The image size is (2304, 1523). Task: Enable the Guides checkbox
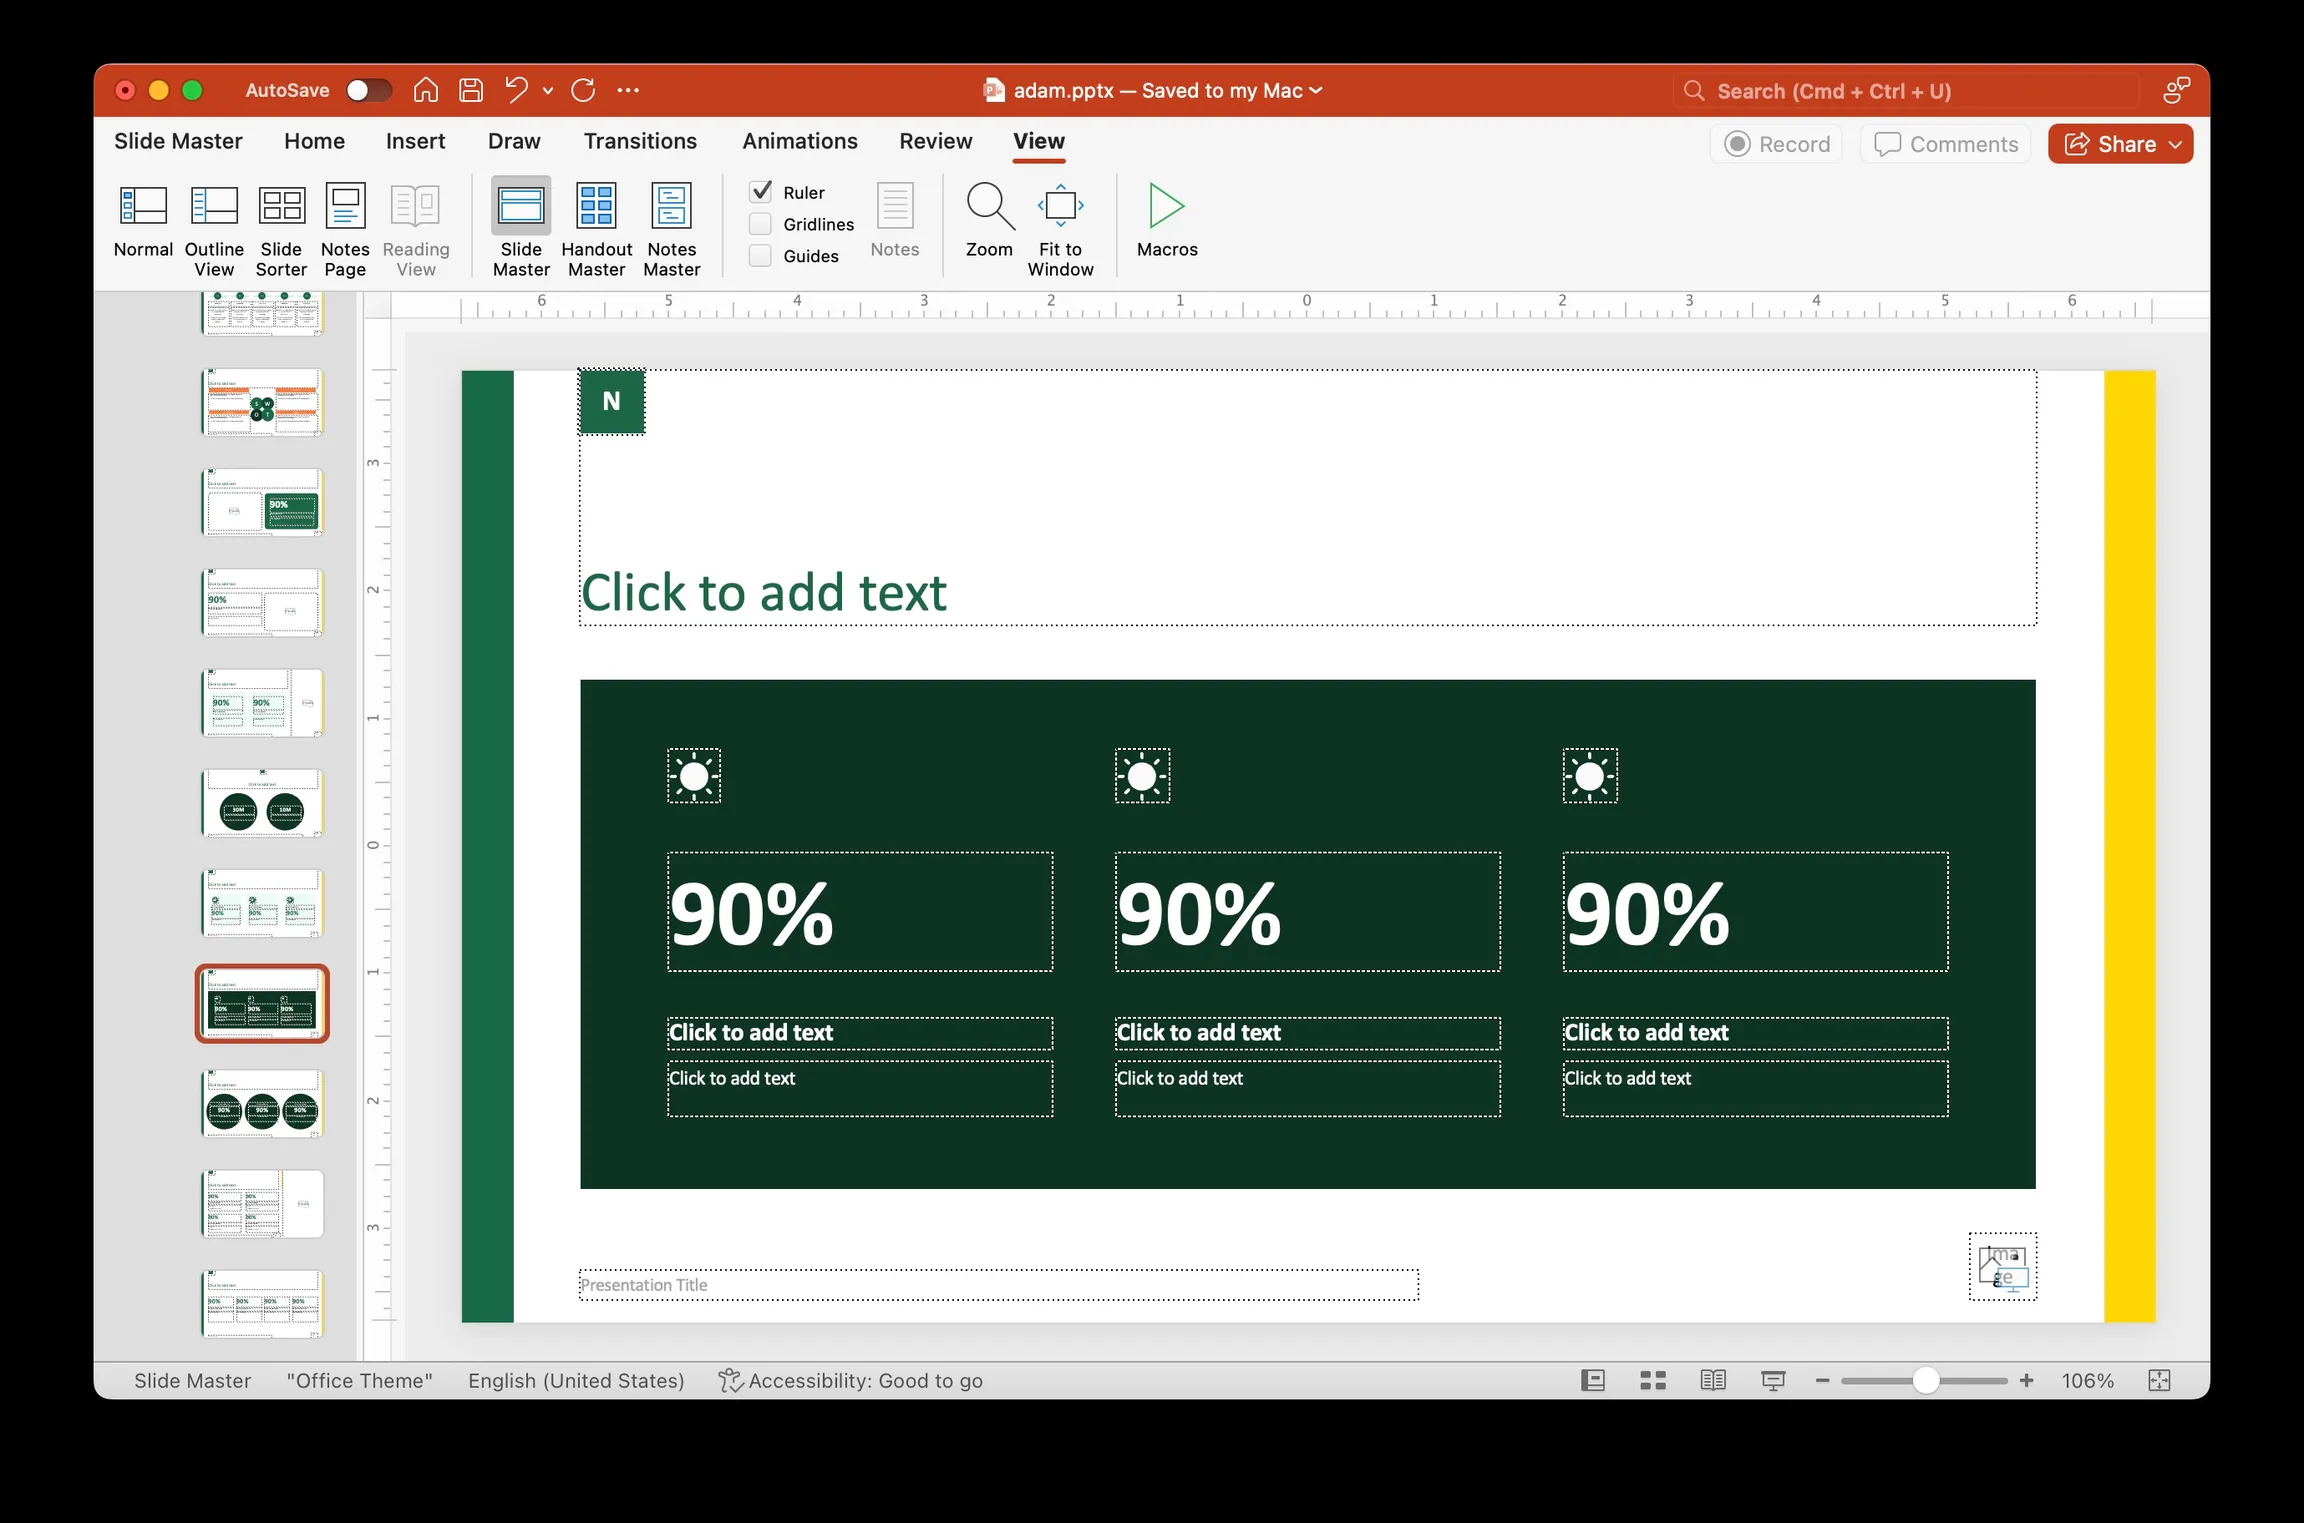point(761,256)
